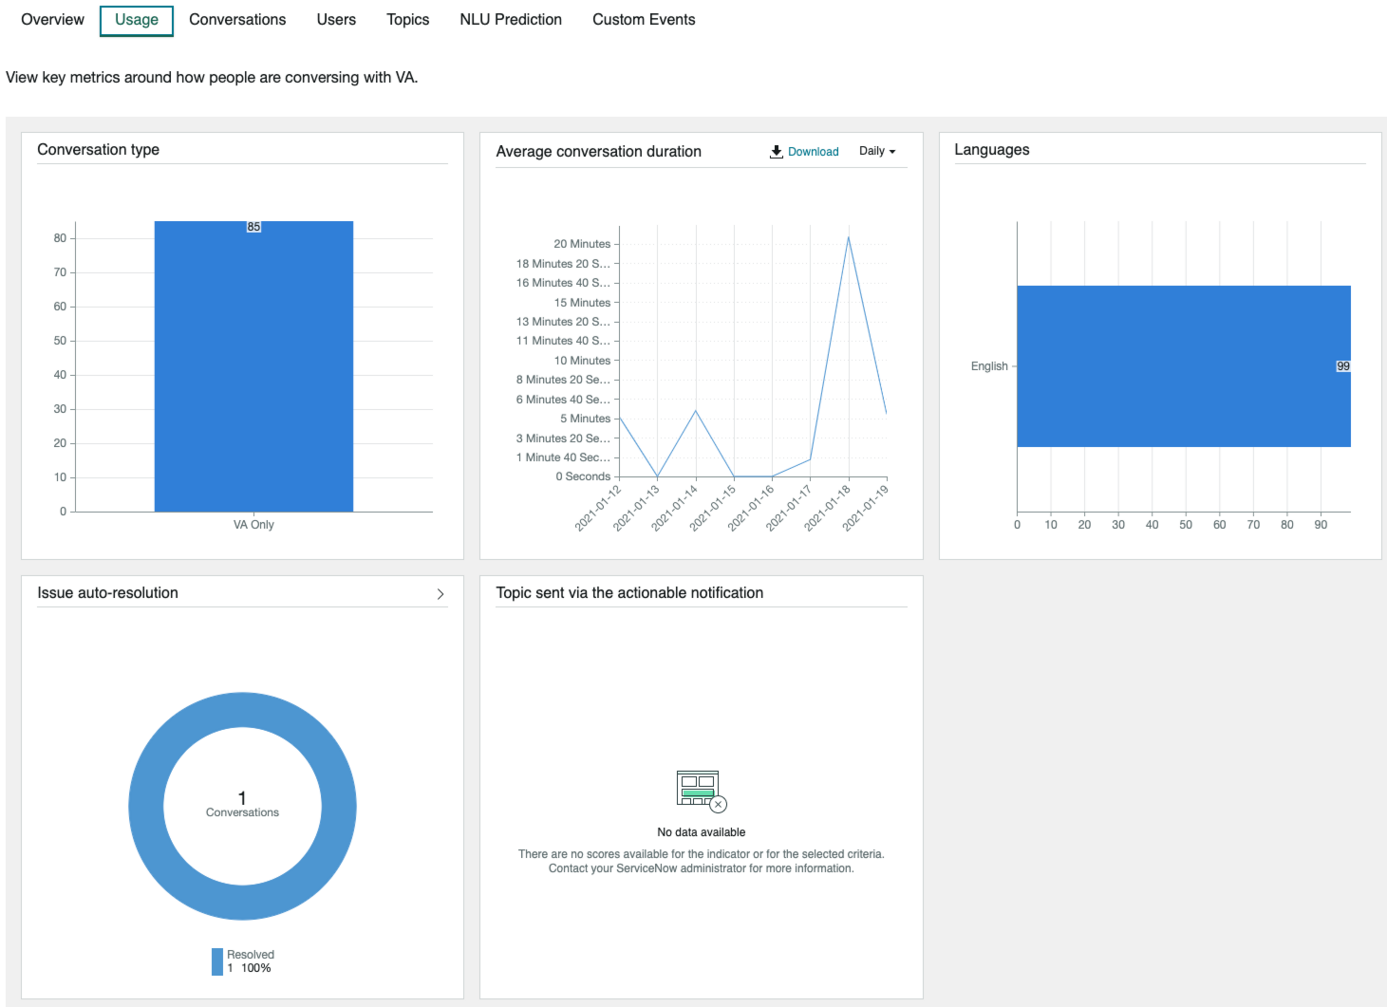Click the 0 Seconds axis label
Image resolution: width=1387 pixels, height=1007 pixels.
(583, 477)
